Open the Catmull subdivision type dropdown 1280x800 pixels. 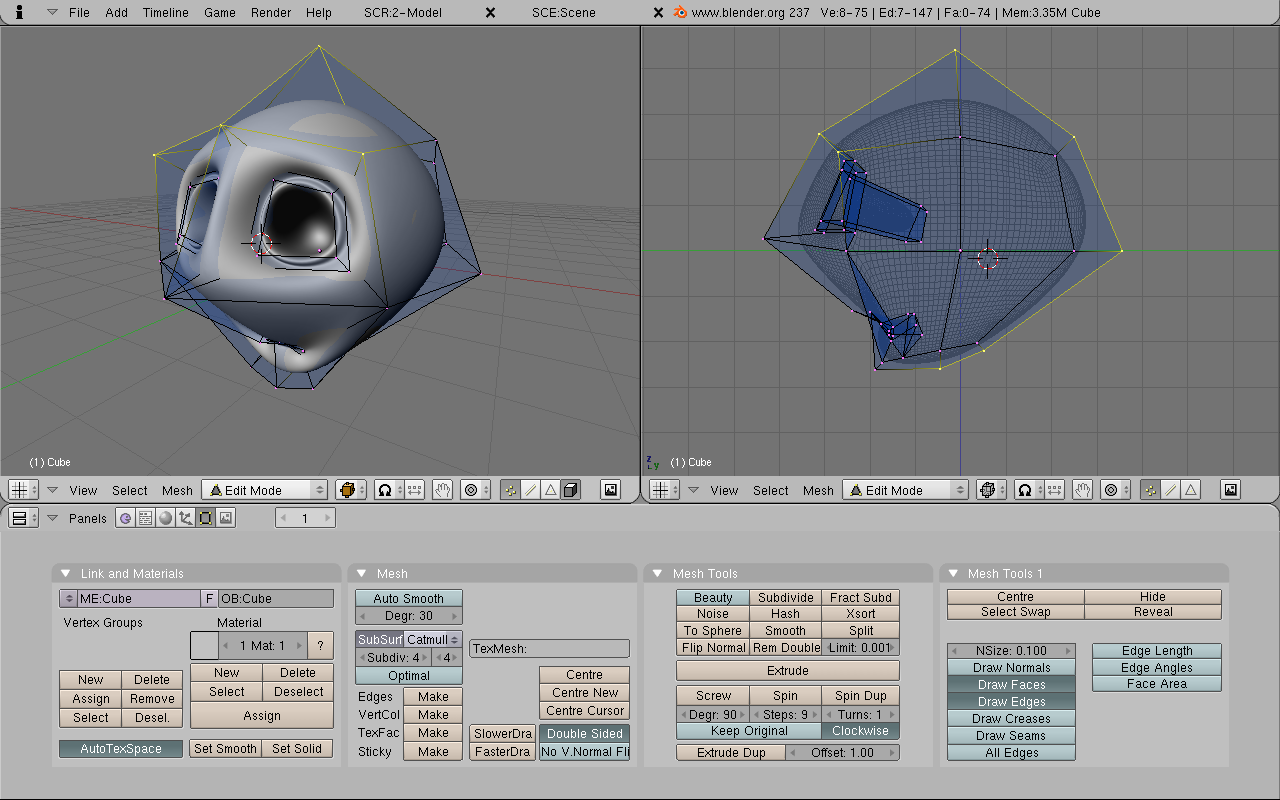[433, 640]
